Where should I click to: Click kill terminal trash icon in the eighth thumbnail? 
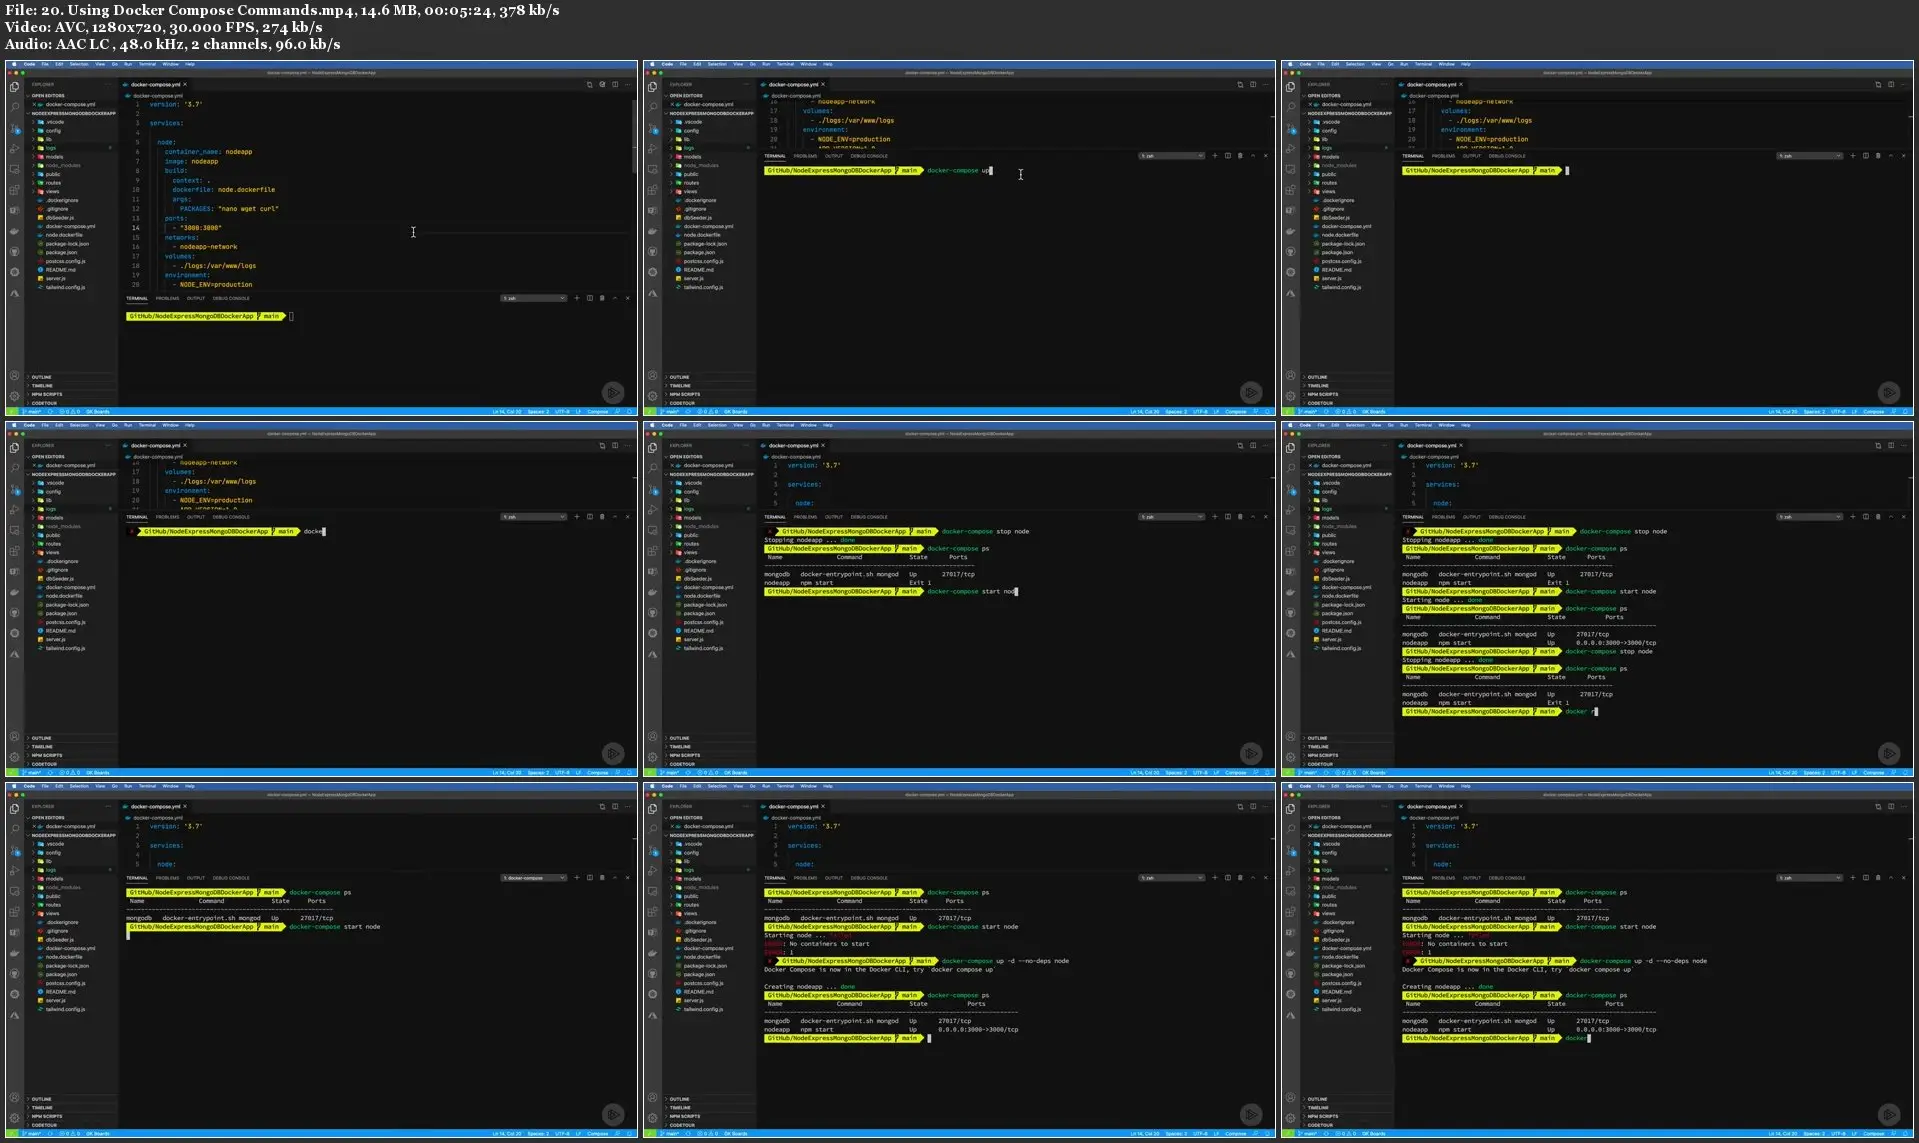tap(1239, 878)
